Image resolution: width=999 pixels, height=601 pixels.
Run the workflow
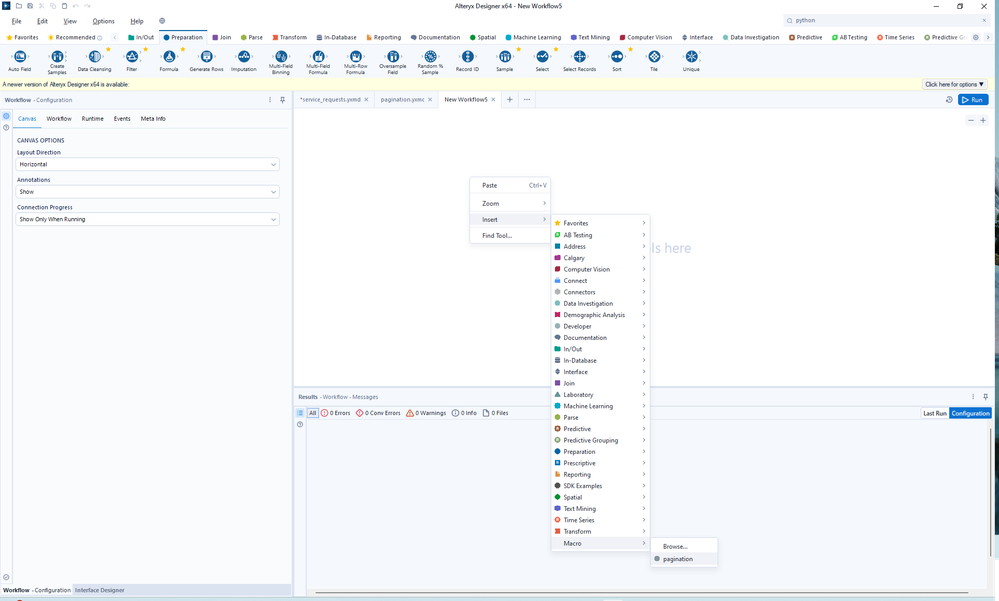coord(973,99)
